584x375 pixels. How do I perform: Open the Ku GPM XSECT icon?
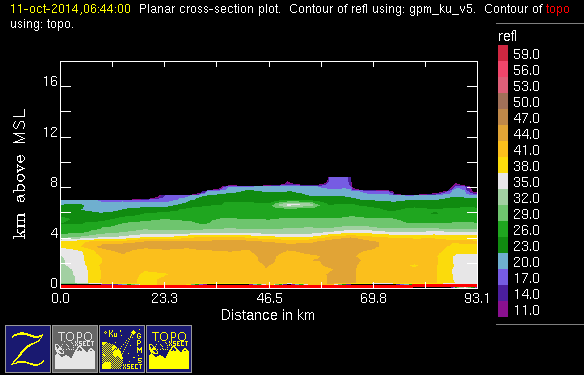click(122, 349)
